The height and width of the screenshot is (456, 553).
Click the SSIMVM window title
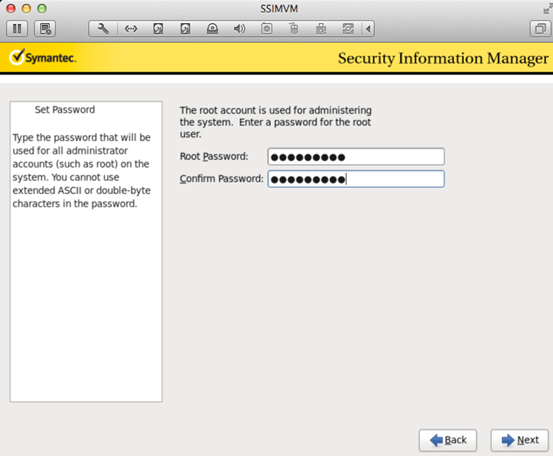click(279, 8)
